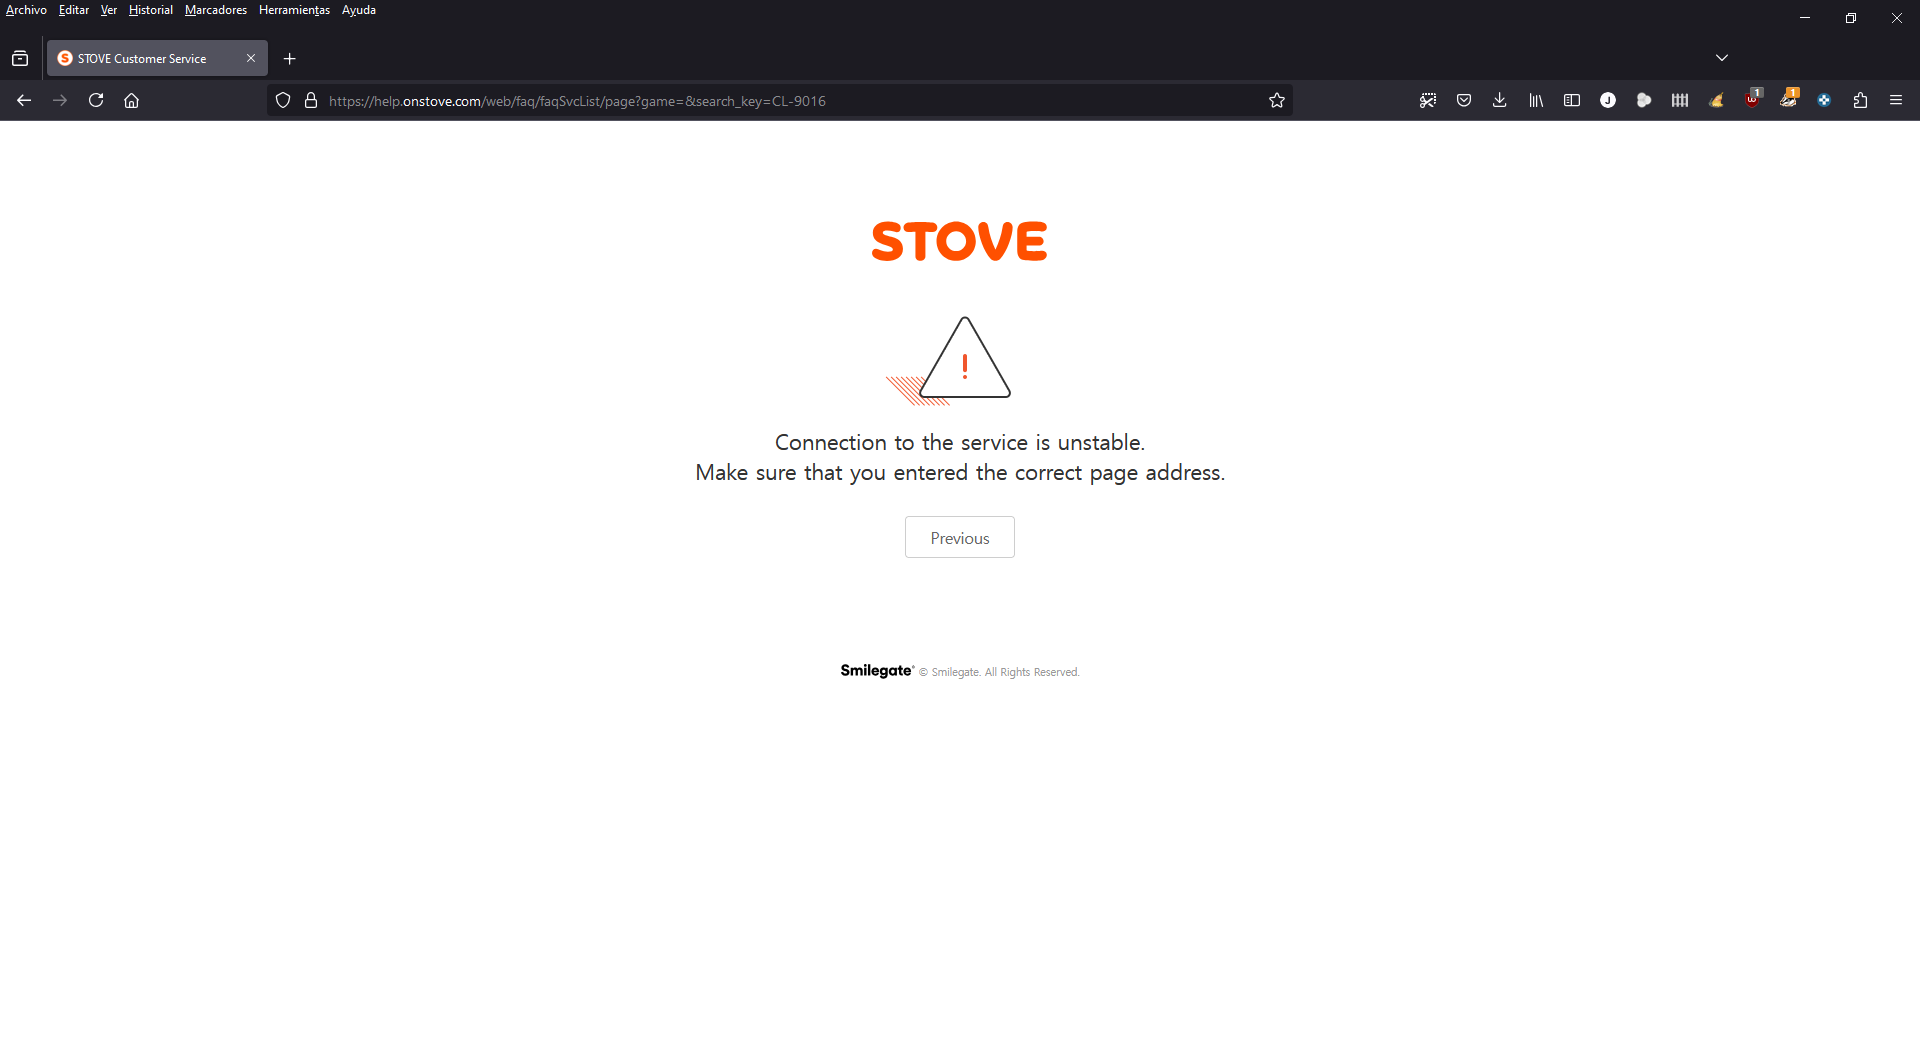Image resolution: width=1920 pixels, height=1040 pixels.
Task: Open the Library bookshelf icon
Action: coord(1536,100)
